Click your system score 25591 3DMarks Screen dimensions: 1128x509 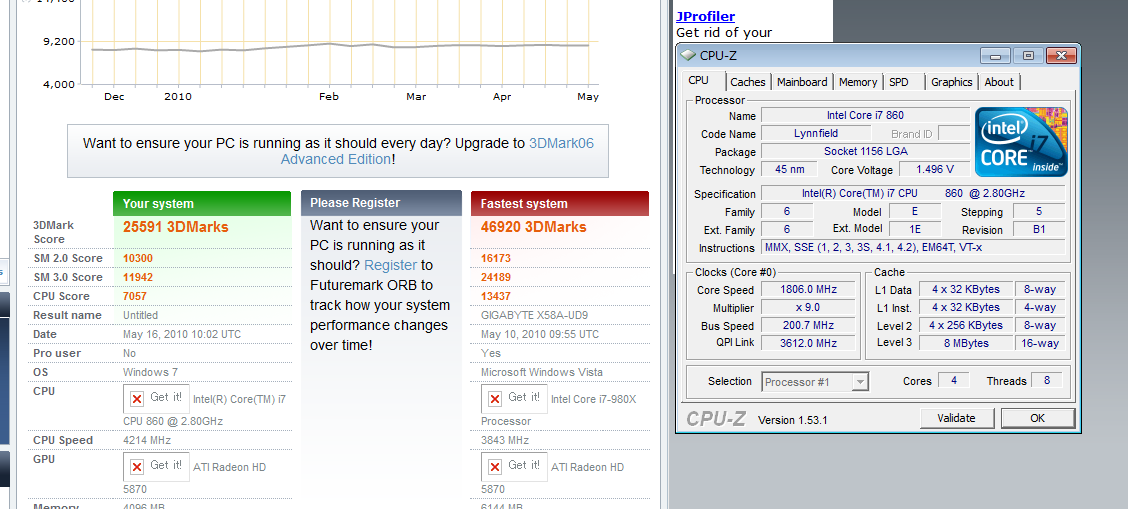tap(176, 227)
